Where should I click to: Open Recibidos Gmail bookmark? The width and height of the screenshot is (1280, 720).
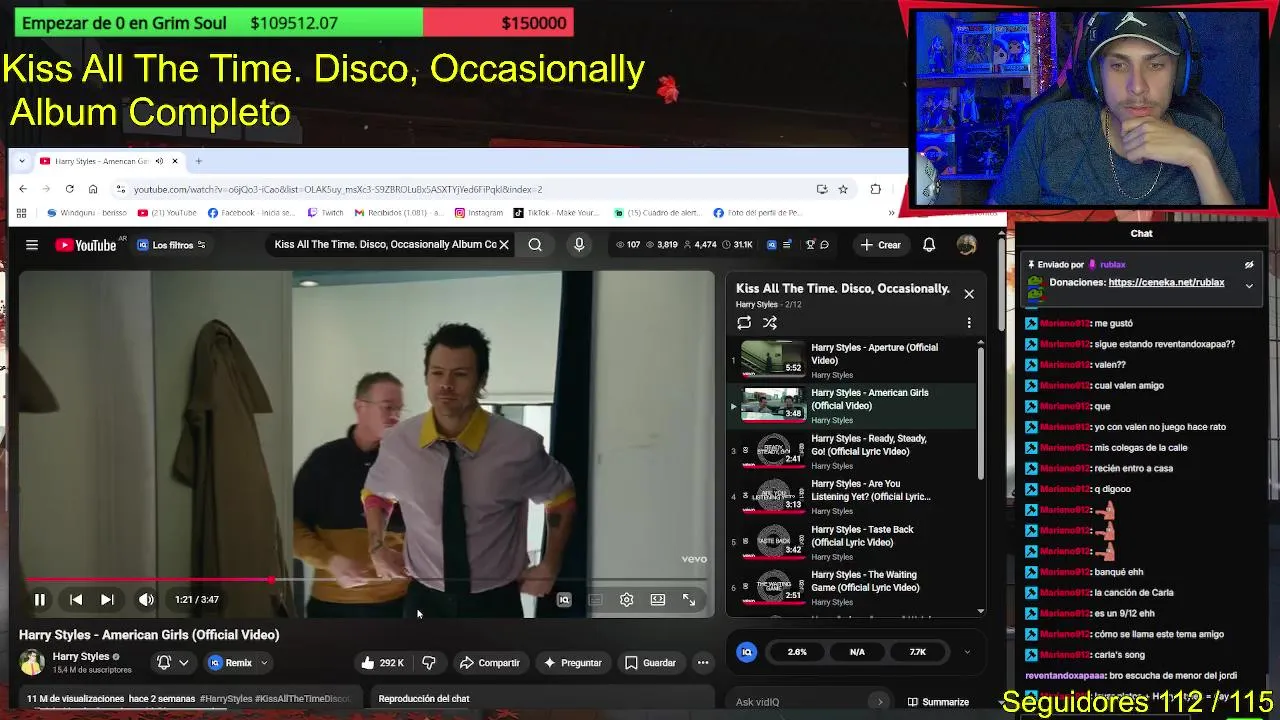click(398, 213)
